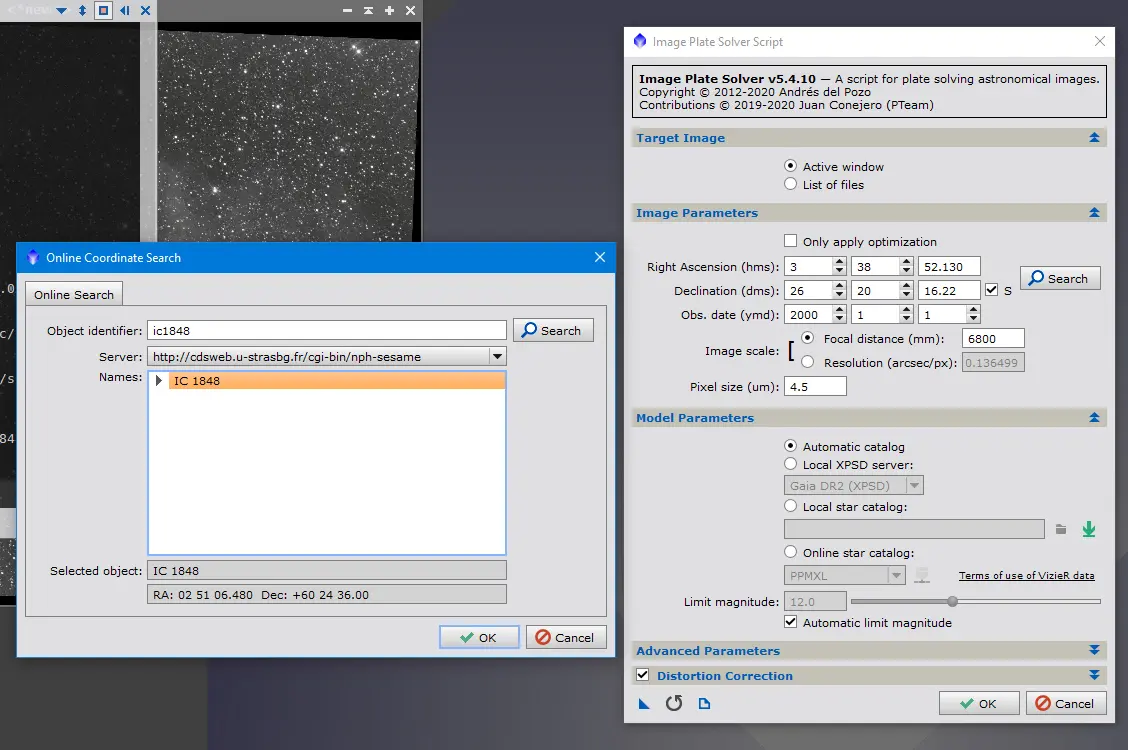Select IC 1848 in the Names list

337,380
